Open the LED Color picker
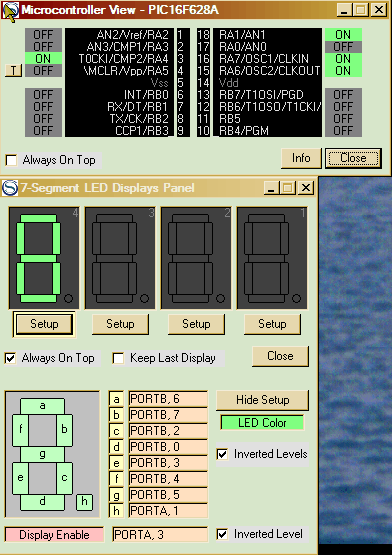 [262, 423]
